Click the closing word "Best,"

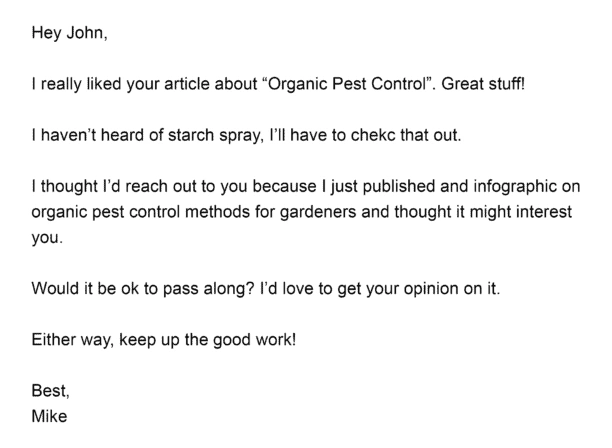coord(51,391)
